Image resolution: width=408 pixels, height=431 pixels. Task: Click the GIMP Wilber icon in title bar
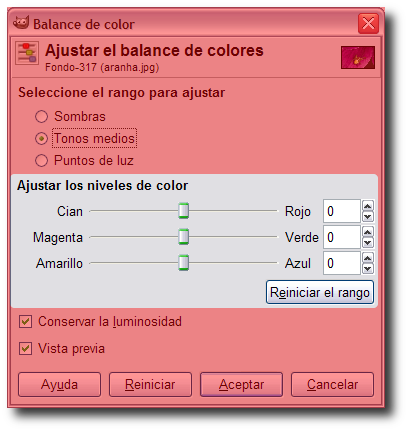[21, 23]
